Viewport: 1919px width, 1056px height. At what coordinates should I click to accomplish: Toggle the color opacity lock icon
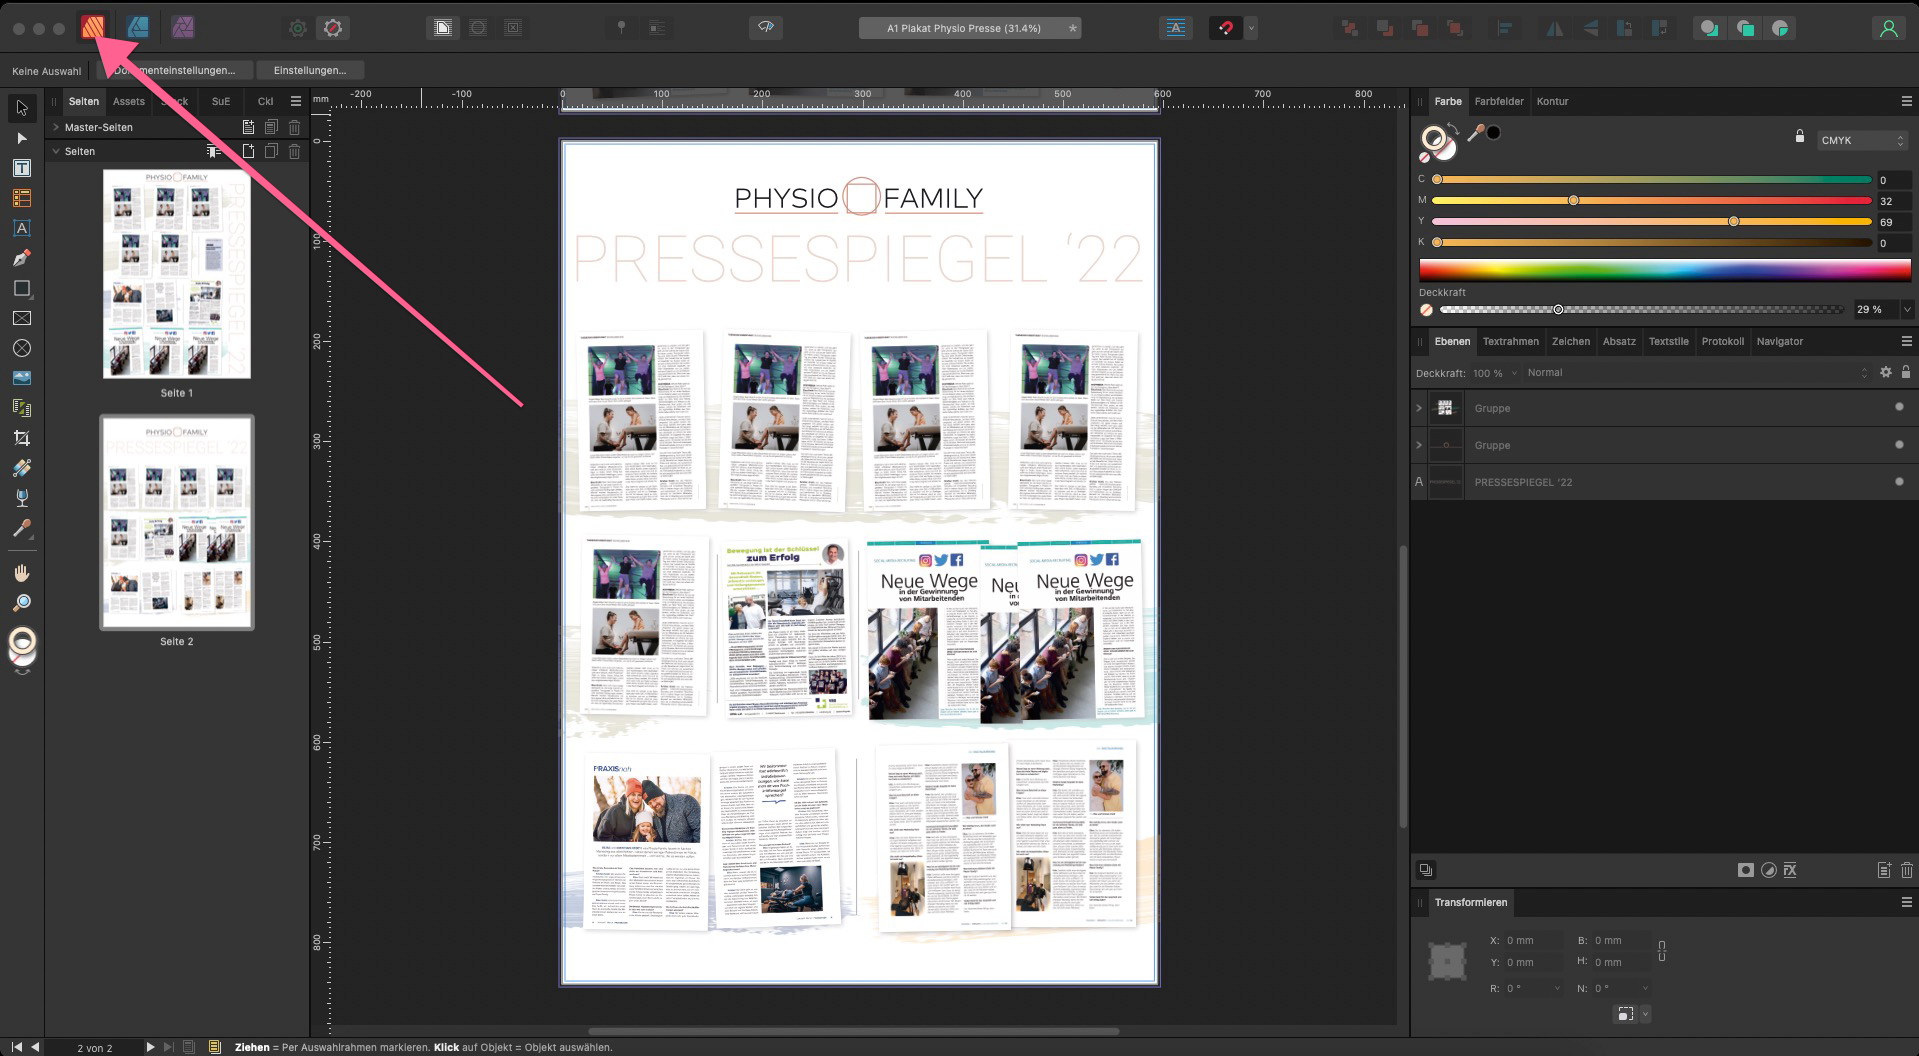(1799, 137)
